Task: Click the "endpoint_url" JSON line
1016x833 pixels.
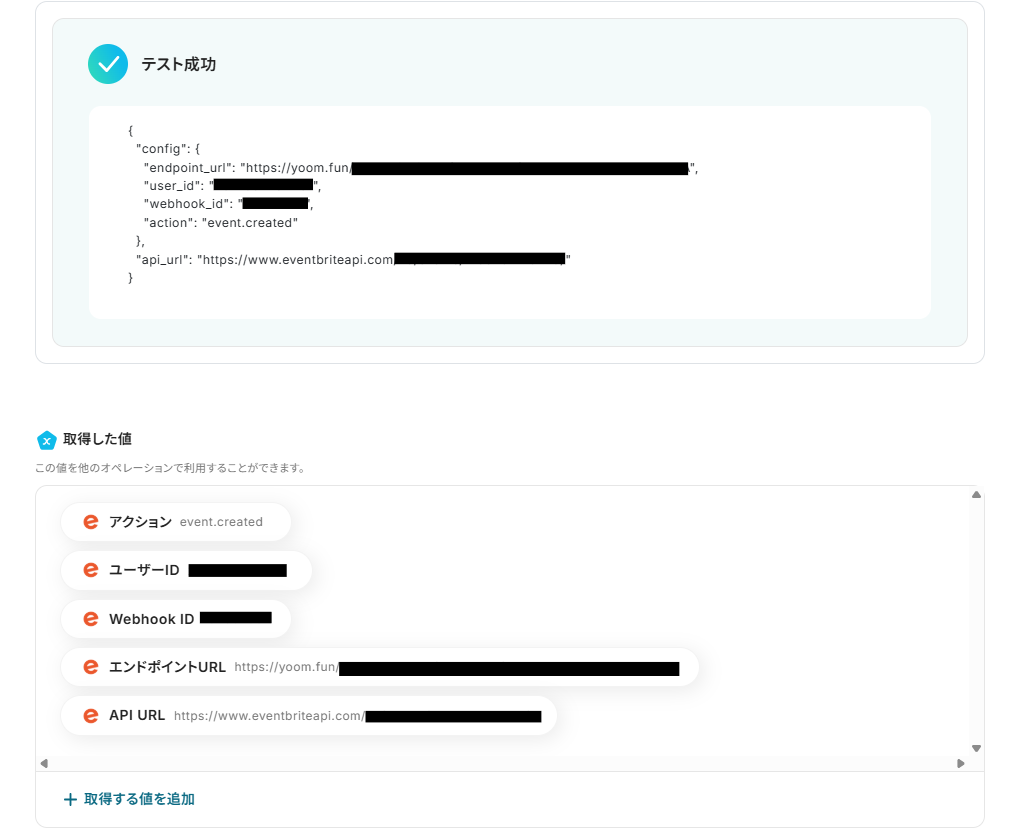Action: (421, 168)
